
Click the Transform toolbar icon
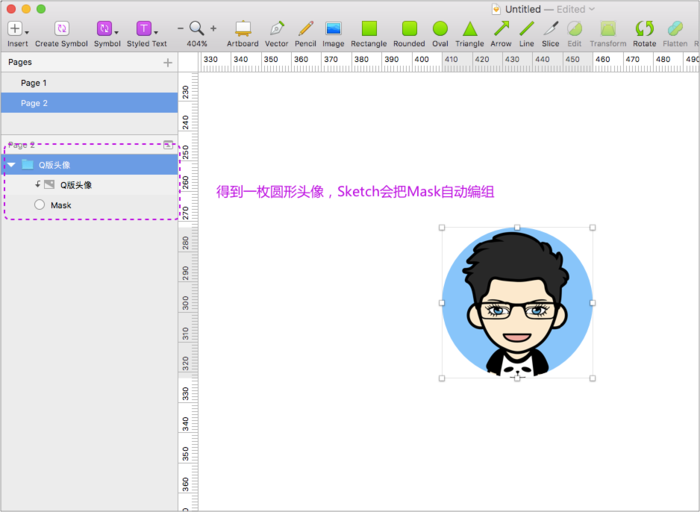click(x=608, y=29)
